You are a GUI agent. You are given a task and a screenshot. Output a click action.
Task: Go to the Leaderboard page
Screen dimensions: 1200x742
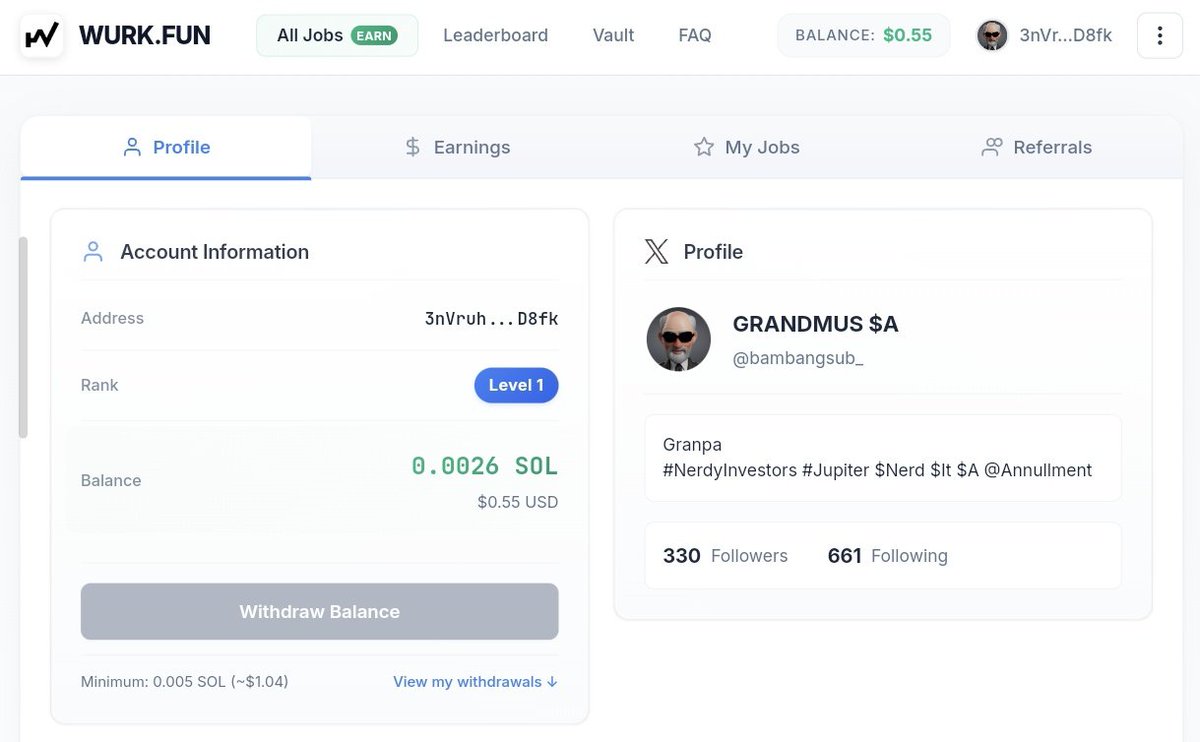coord(496,35)
